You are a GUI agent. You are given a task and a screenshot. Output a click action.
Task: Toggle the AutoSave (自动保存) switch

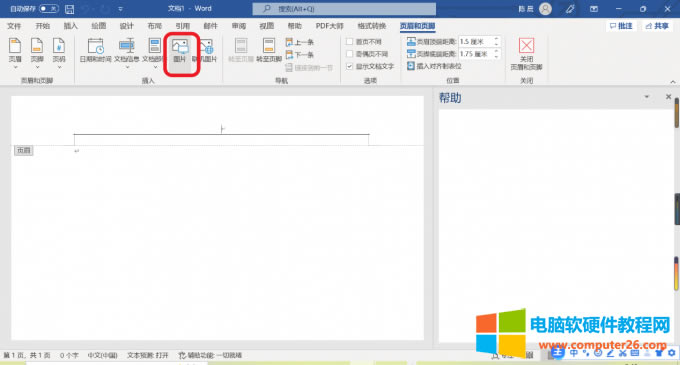(x=49, y=9)
